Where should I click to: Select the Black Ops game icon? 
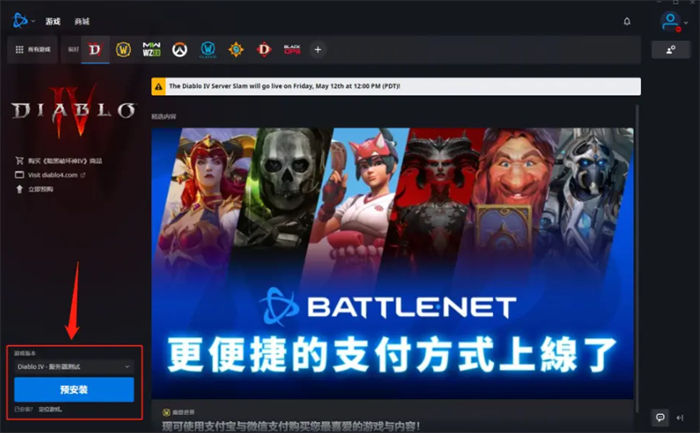tap(292, 50)
